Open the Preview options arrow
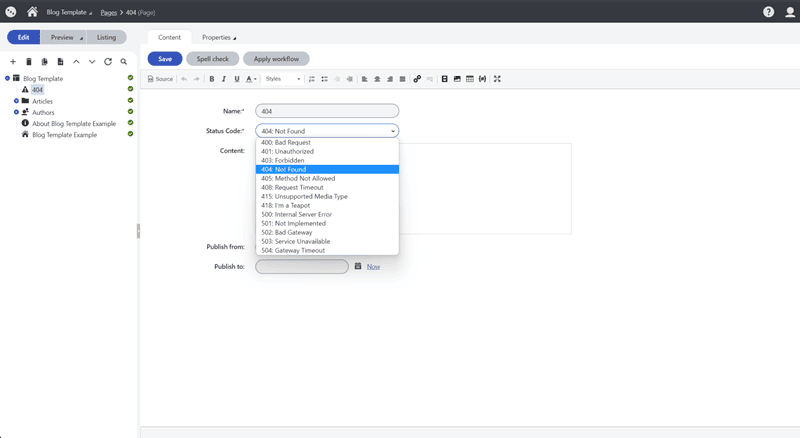Image resolution: width=800 pixels, height=438 pixels. click(x=81, y=38)
